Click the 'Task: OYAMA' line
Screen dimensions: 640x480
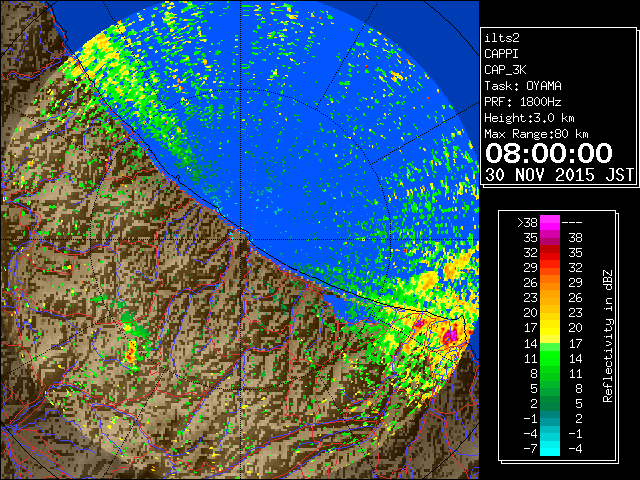coord(523,86)
